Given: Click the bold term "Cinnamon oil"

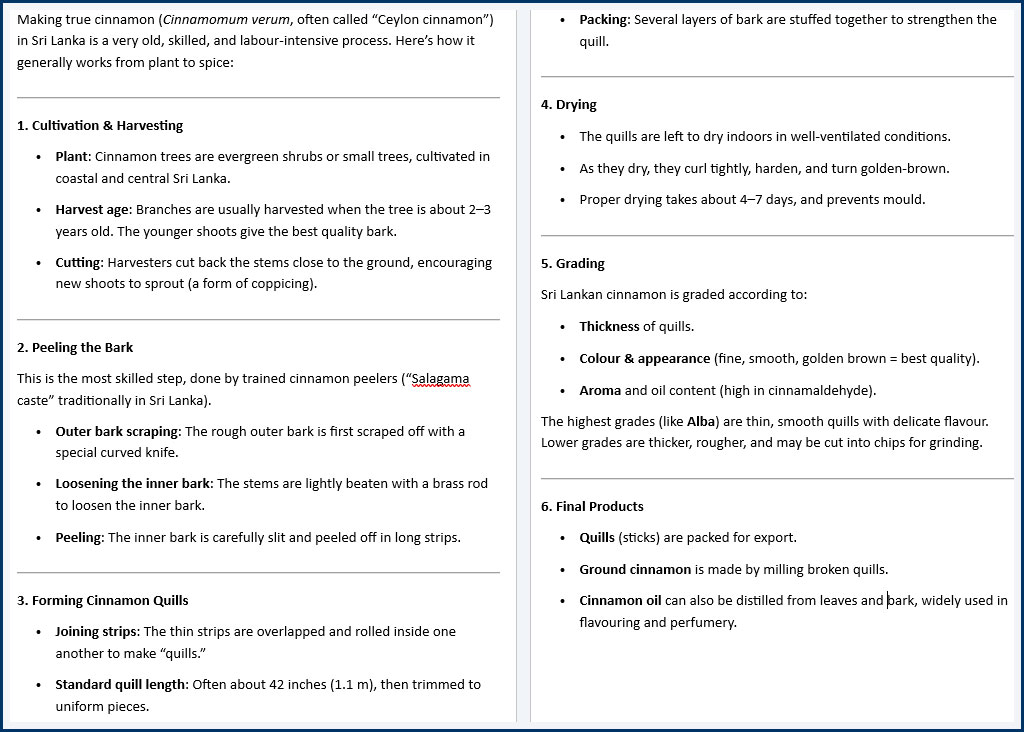Looking at the screenshot, I should [620, 601].
